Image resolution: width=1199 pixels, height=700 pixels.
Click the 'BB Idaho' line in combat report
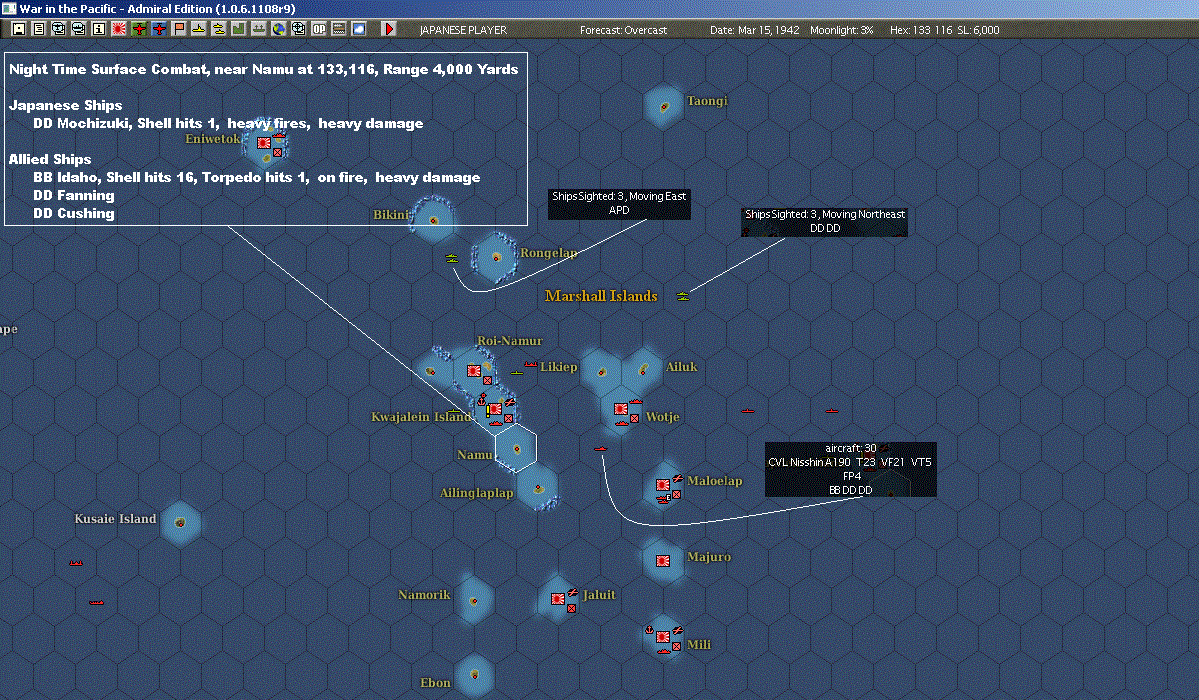(257, 177)
